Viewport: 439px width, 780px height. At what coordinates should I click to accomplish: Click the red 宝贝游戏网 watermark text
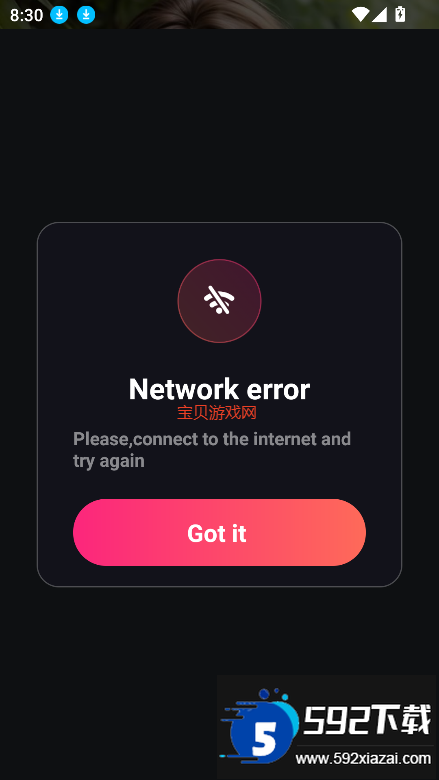pyautogui.click(x=217, y=412)
